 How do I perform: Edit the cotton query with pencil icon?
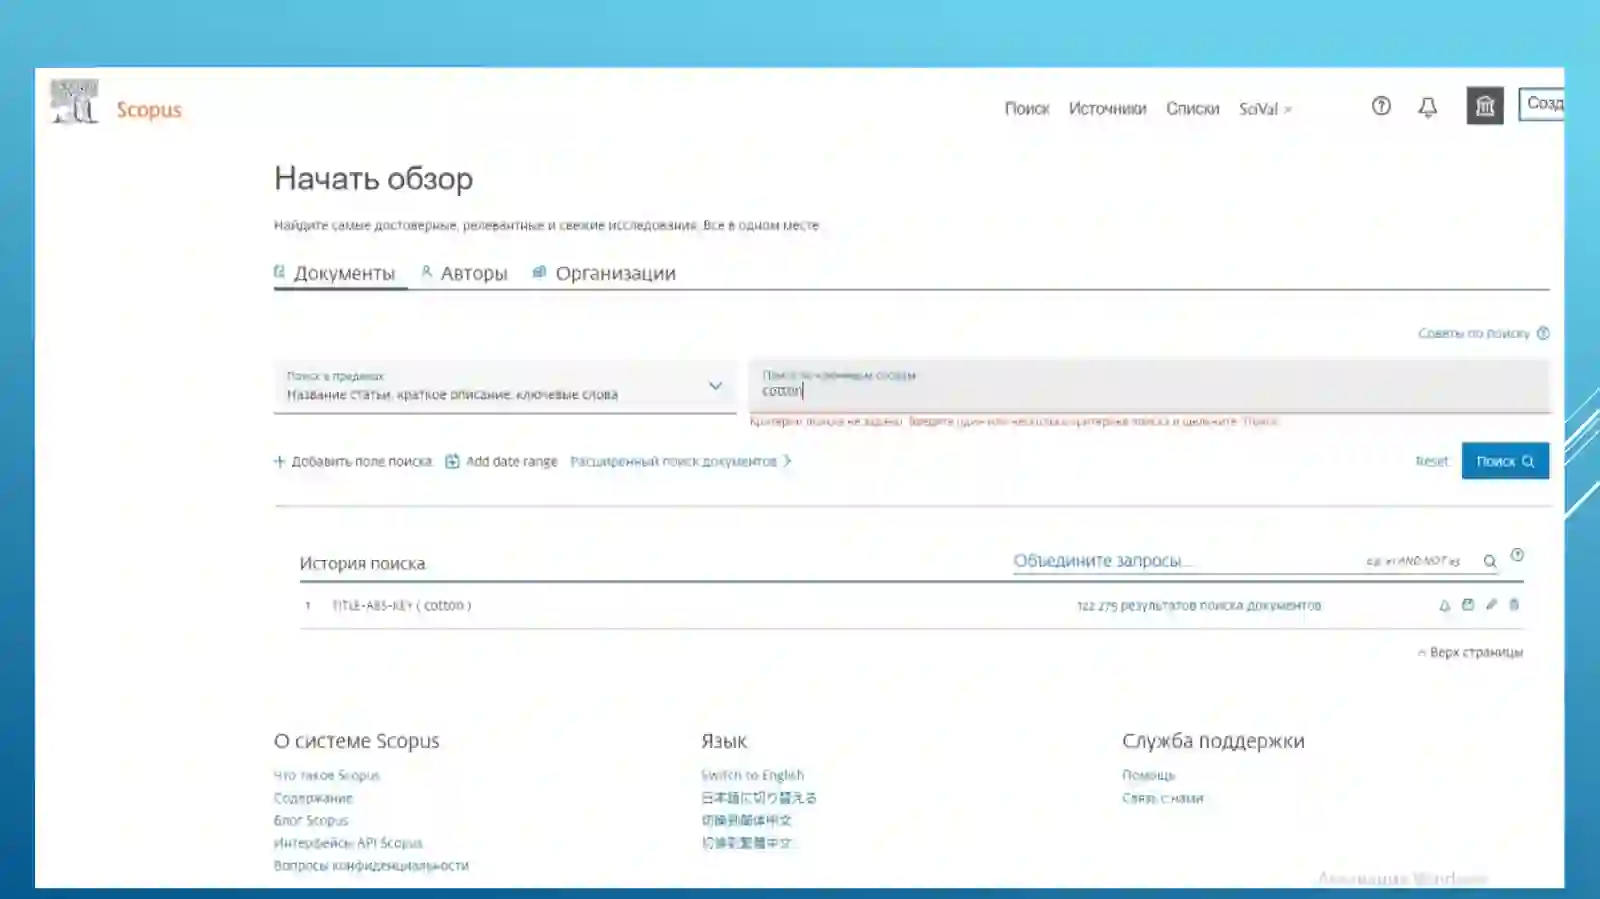(x=1491, y=604)
